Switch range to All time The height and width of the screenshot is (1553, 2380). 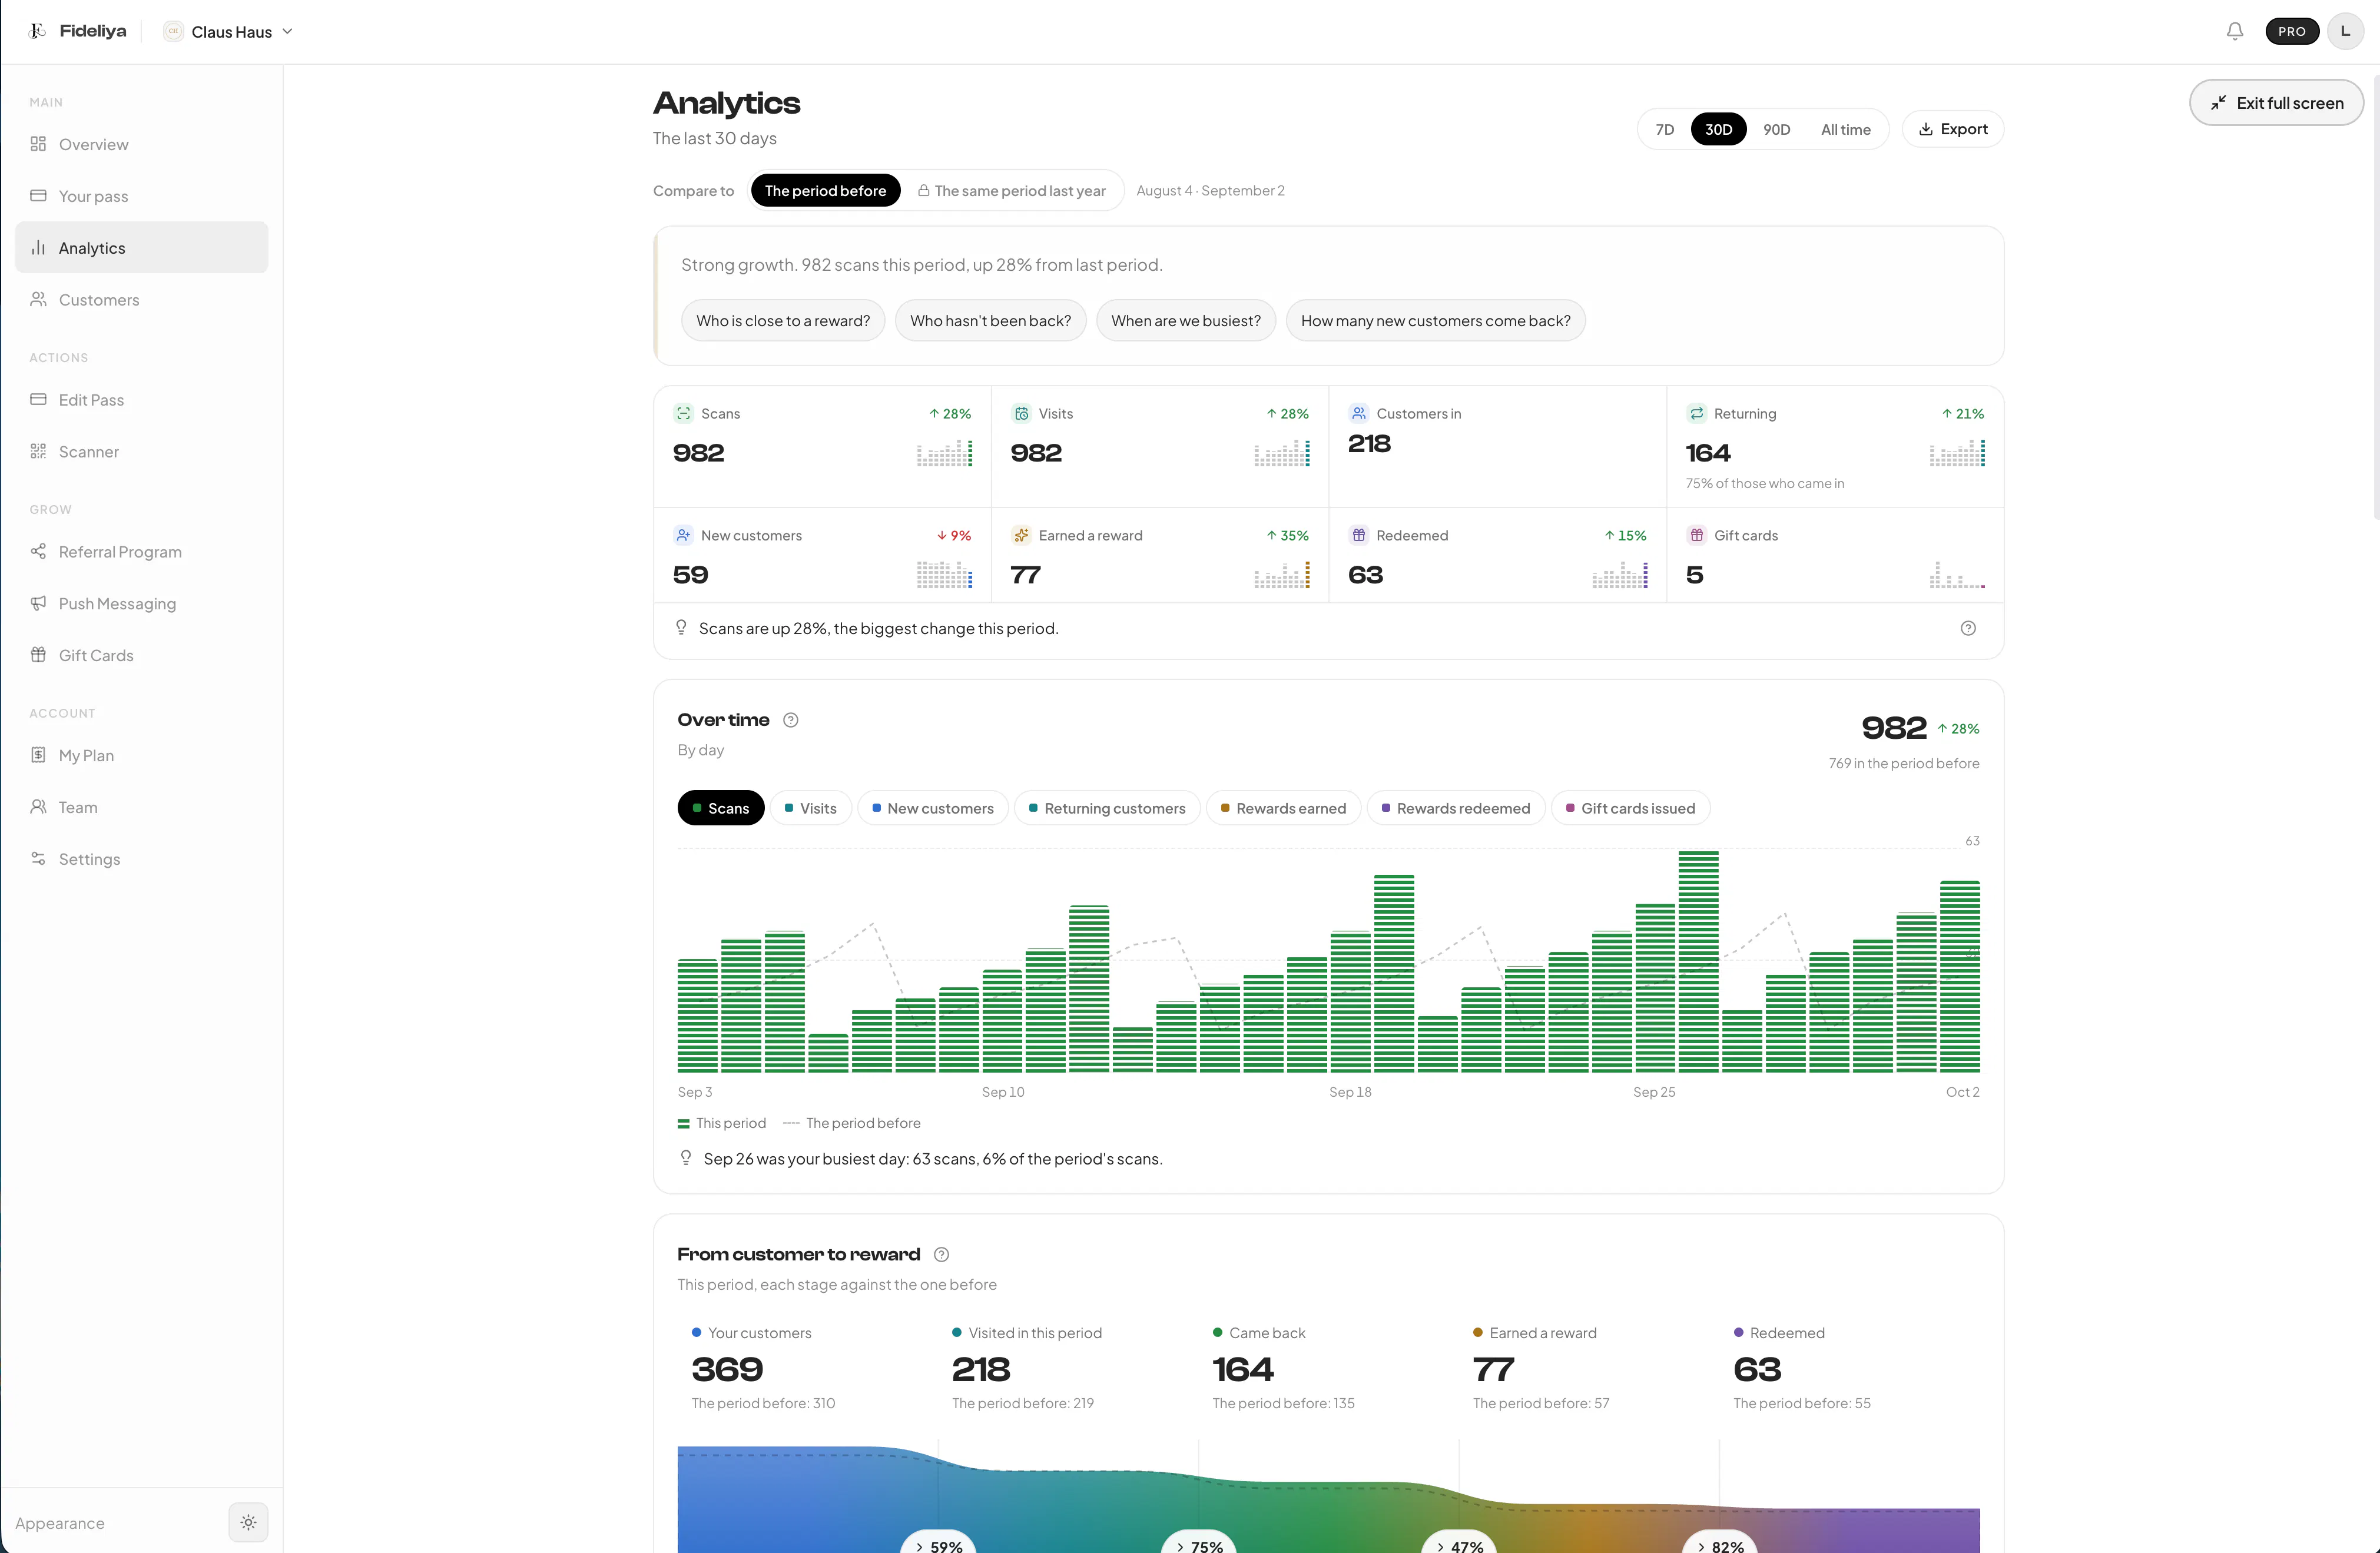(x=1845, y=129)
